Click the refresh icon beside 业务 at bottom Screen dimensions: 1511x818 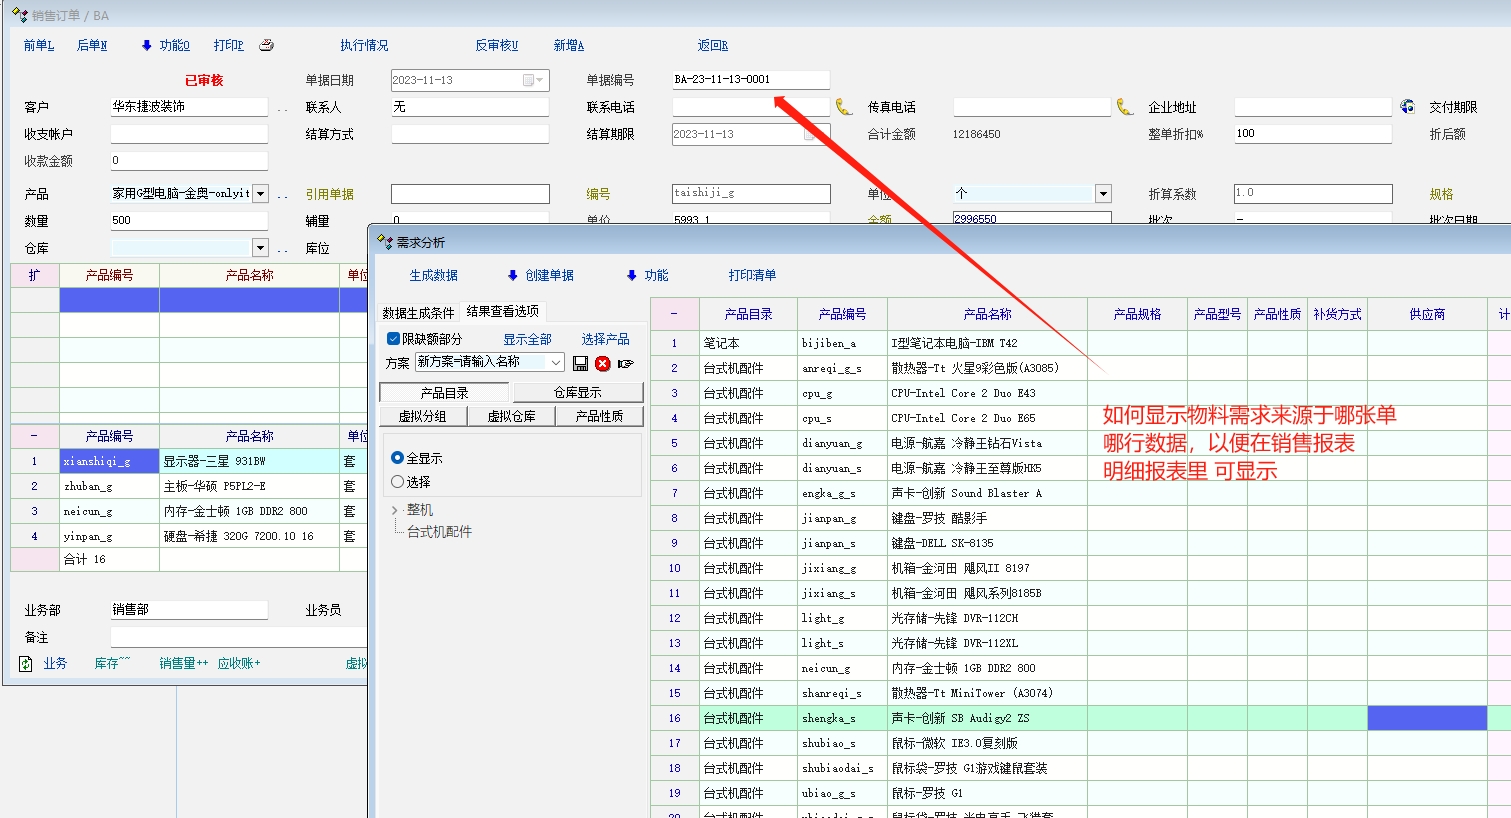click(26, 663)
